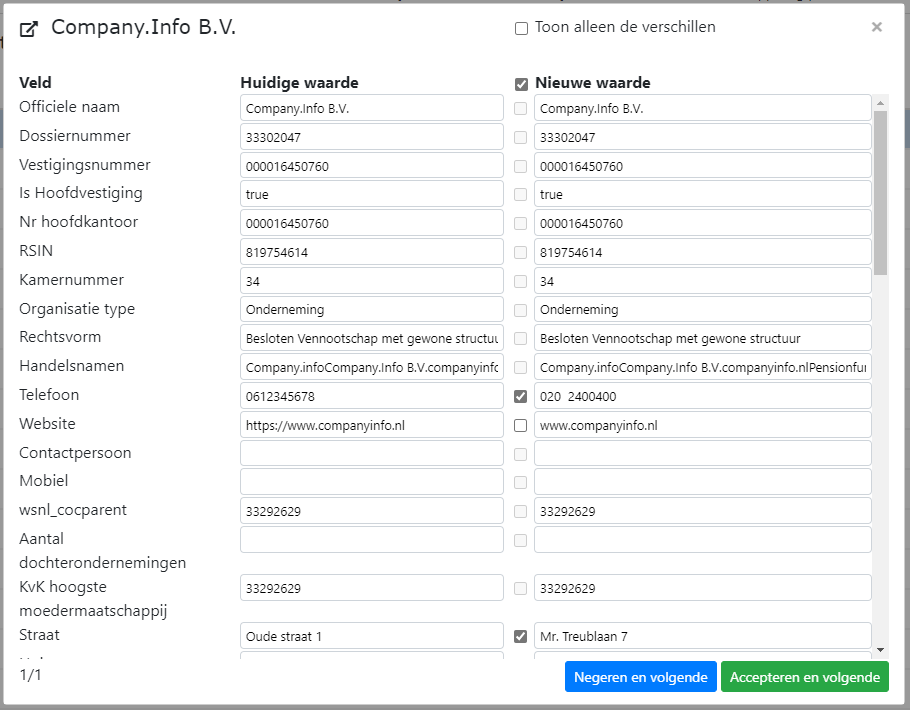Click 'Negeren en volgende' button
910x710 pixels.
coord(641,677)
